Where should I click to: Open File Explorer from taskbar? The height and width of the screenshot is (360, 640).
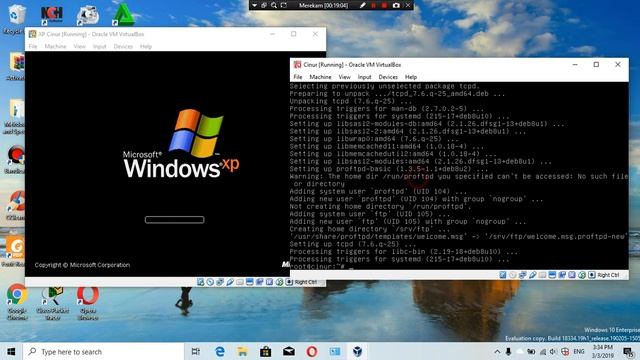click(242, 351)
